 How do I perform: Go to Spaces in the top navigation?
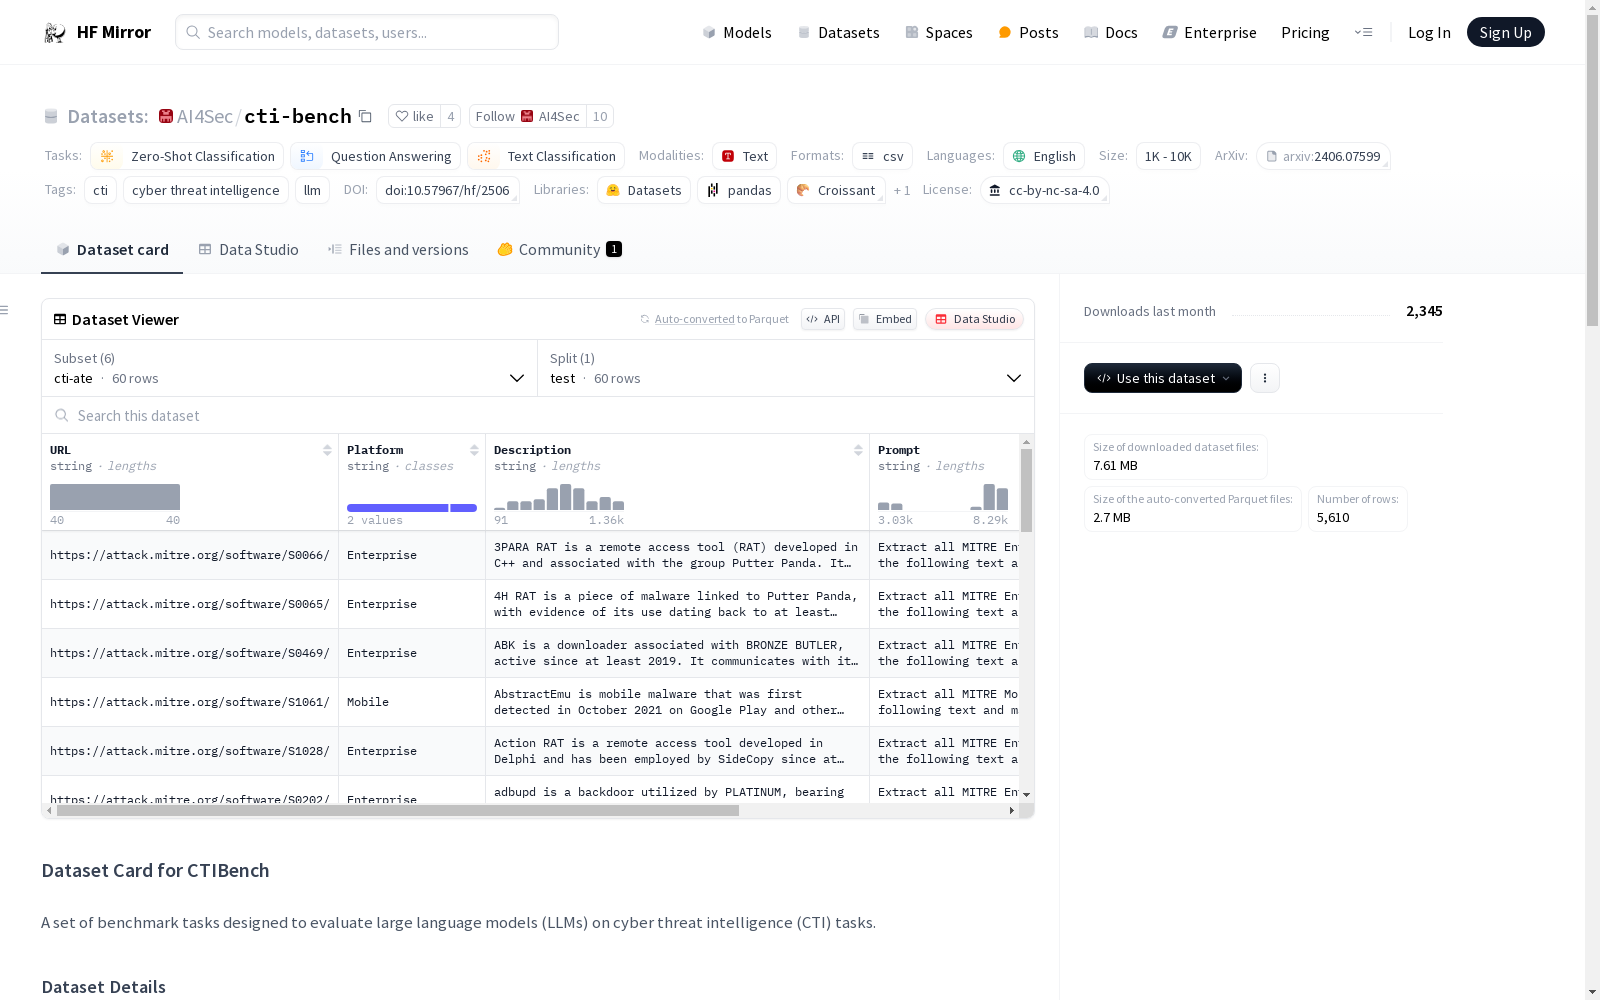coord(939,33)
